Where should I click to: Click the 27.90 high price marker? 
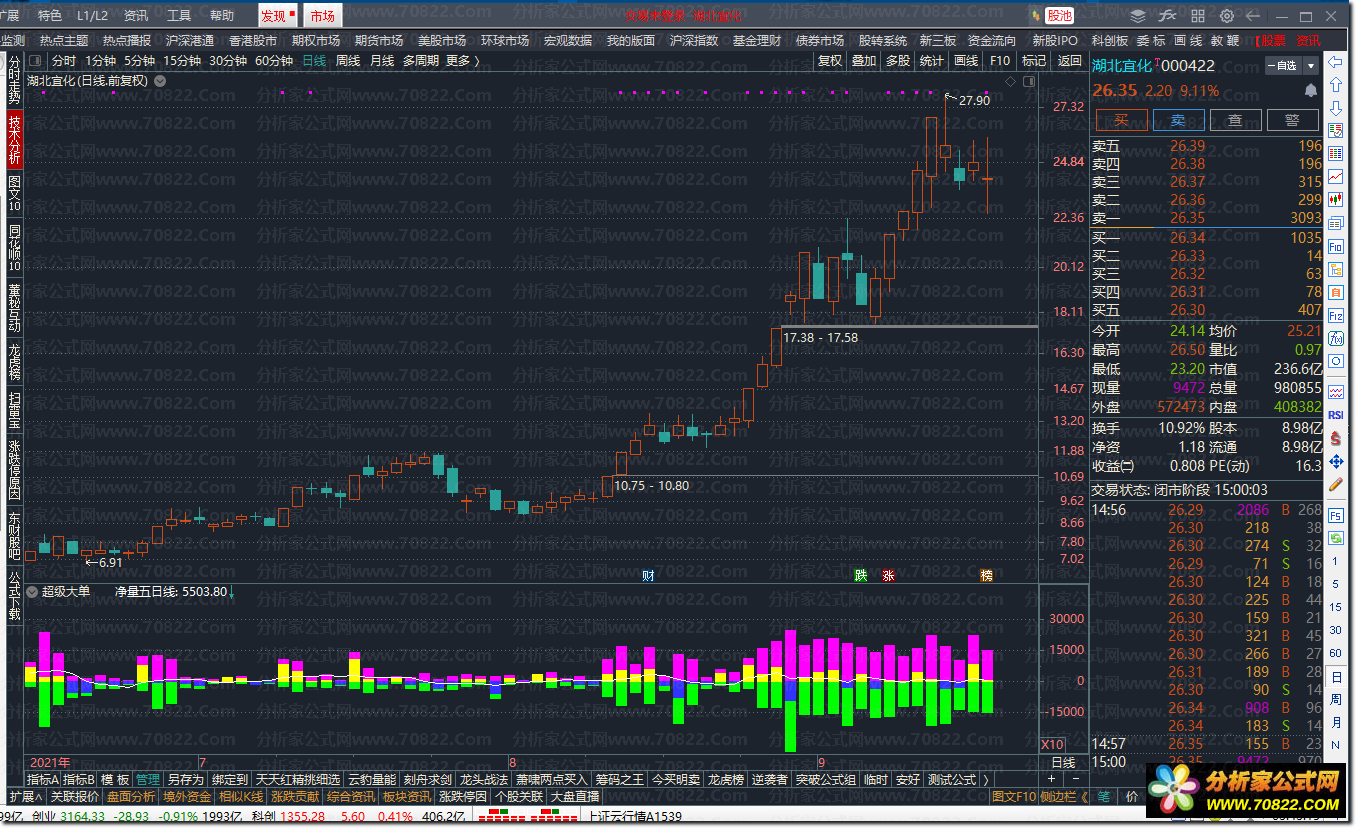pyautogui.click(x=973, y=100)
